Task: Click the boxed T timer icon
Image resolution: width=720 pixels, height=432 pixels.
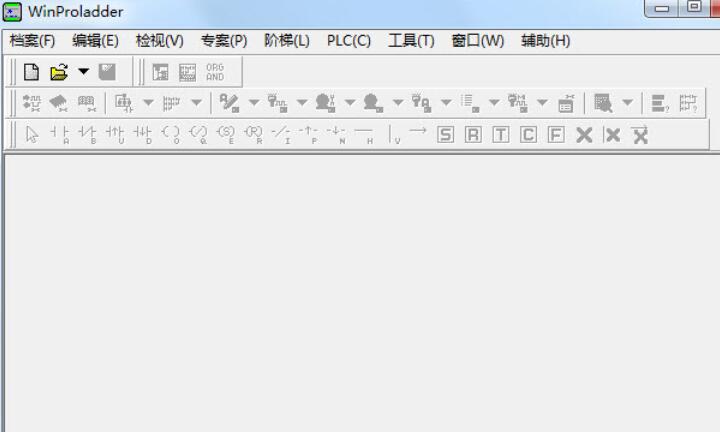Action: 501,135
